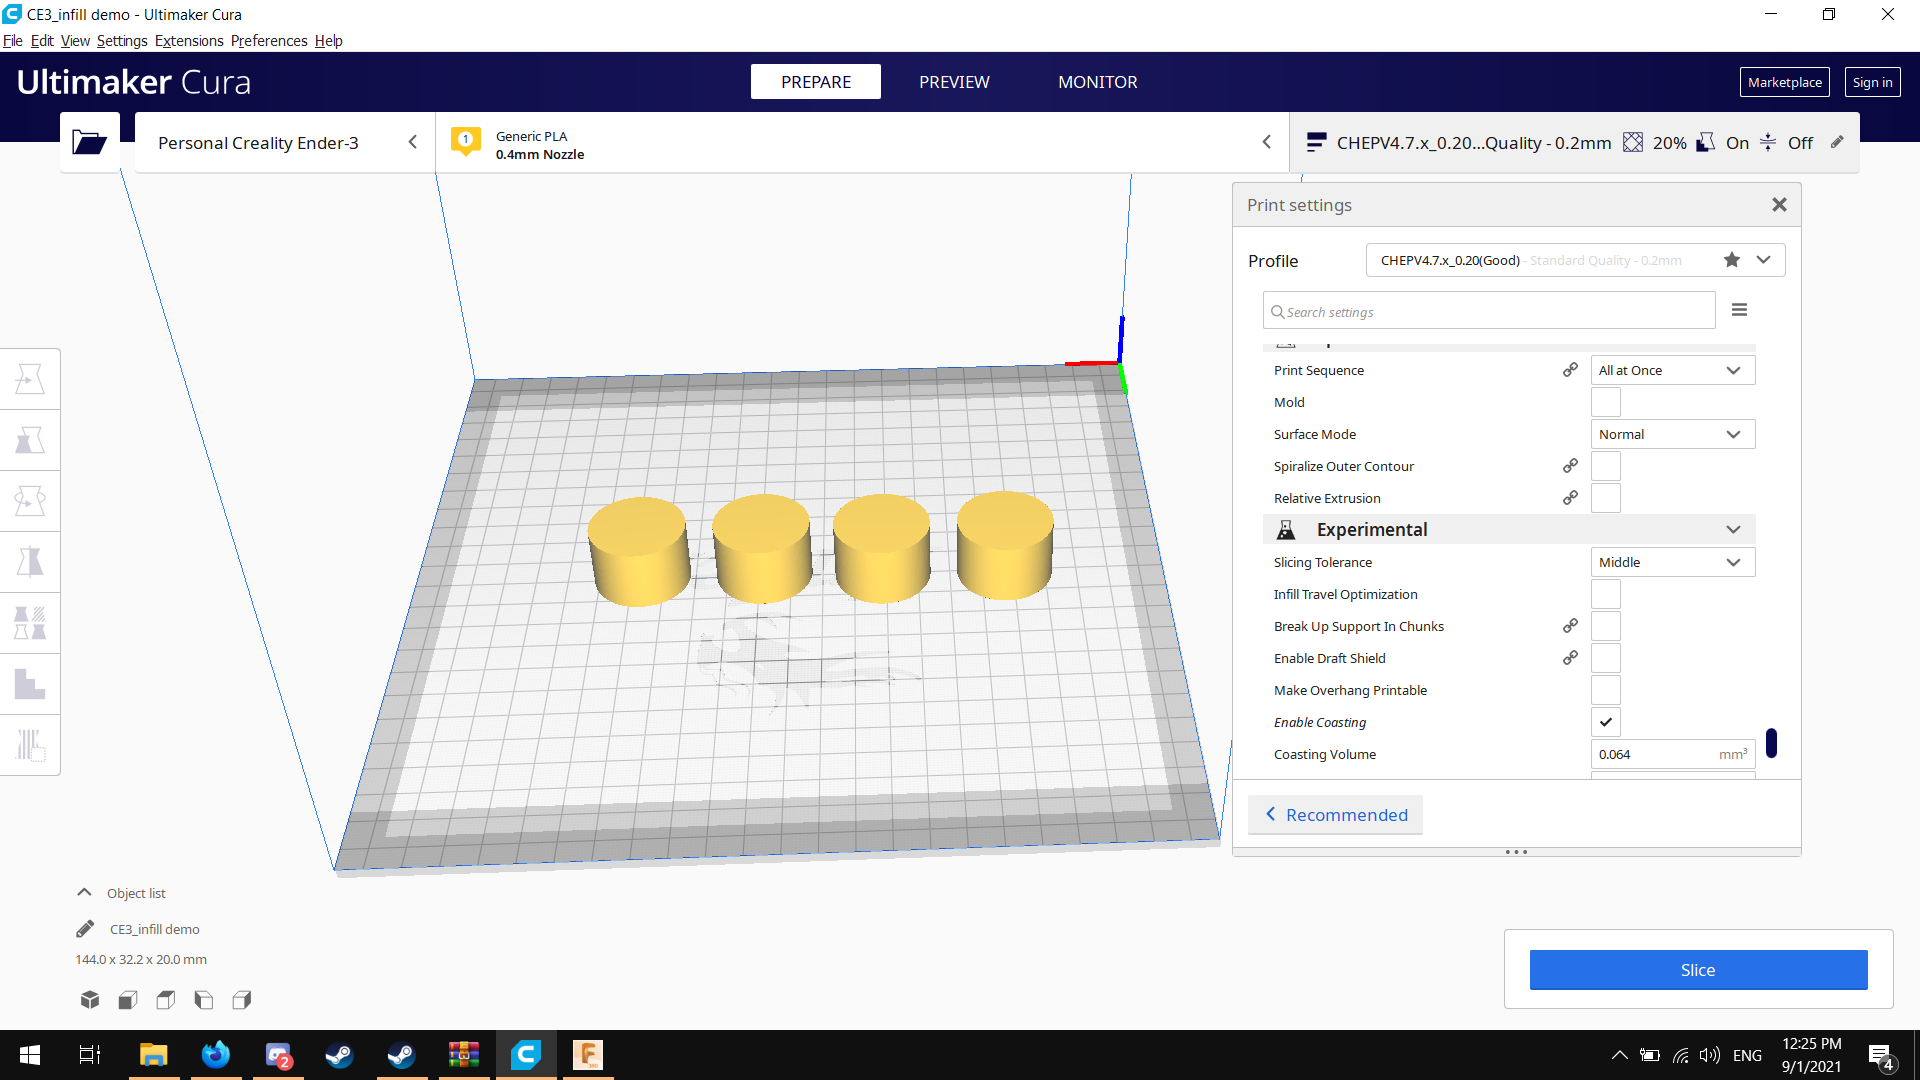Open file using the folder icon
Image resolution: width=1920 pixels, height=1080 pixels.
[x=89, y=143]
